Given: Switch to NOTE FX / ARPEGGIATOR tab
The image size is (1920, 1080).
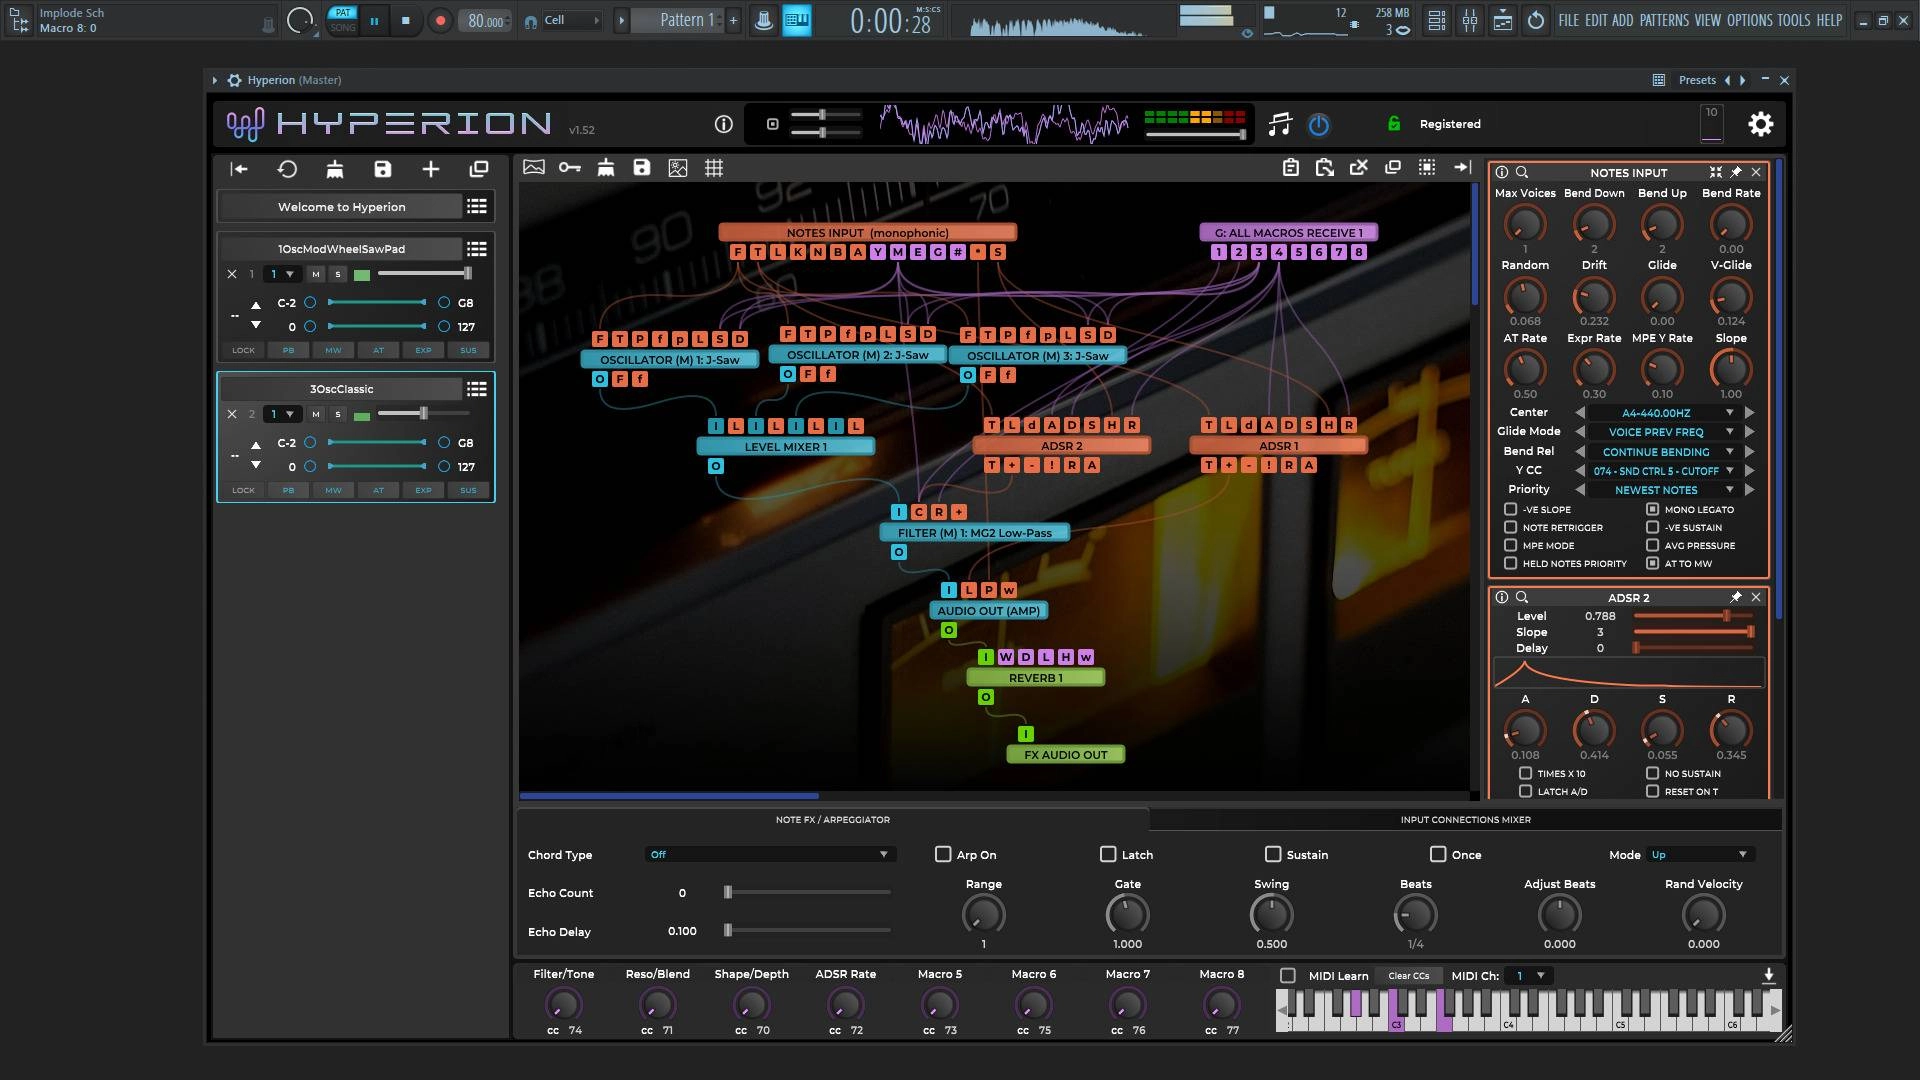Looking at the screenshot, I should [832, 819].
